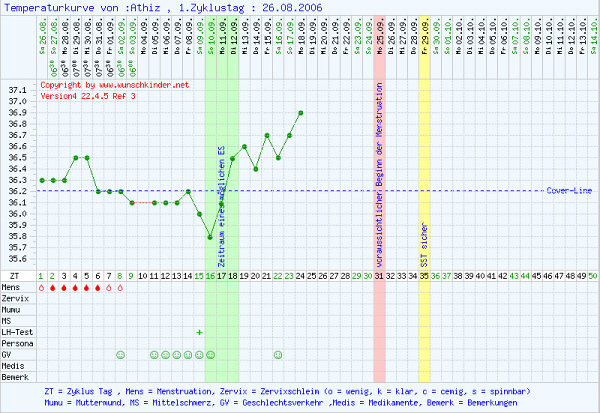Image resolution: width=600 pixels, height=413 pixels.
Task: Click the yellow cycle day 35 marker
Action: (x=424, y=275)
